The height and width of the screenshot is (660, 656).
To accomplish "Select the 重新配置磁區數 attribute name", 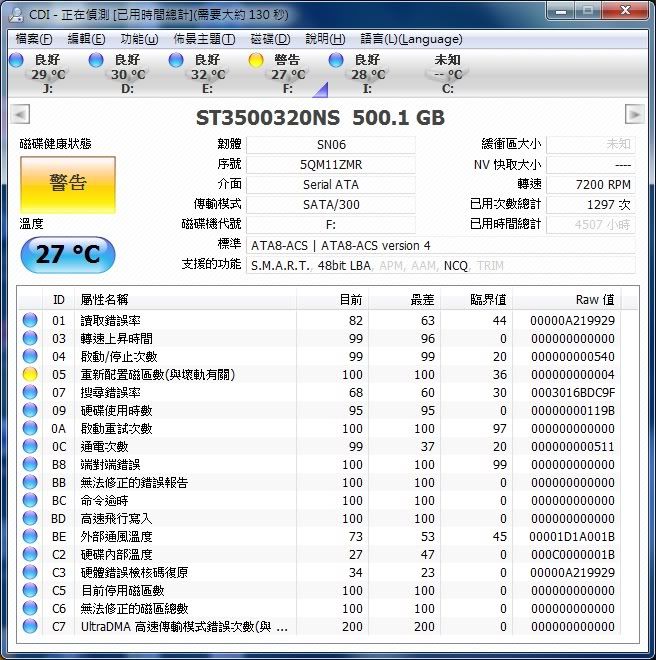I will click(158, 375).
